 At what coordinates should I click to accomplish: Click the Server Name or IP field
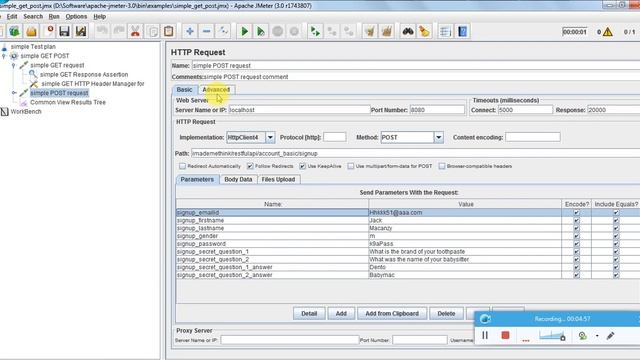point(299,110)
